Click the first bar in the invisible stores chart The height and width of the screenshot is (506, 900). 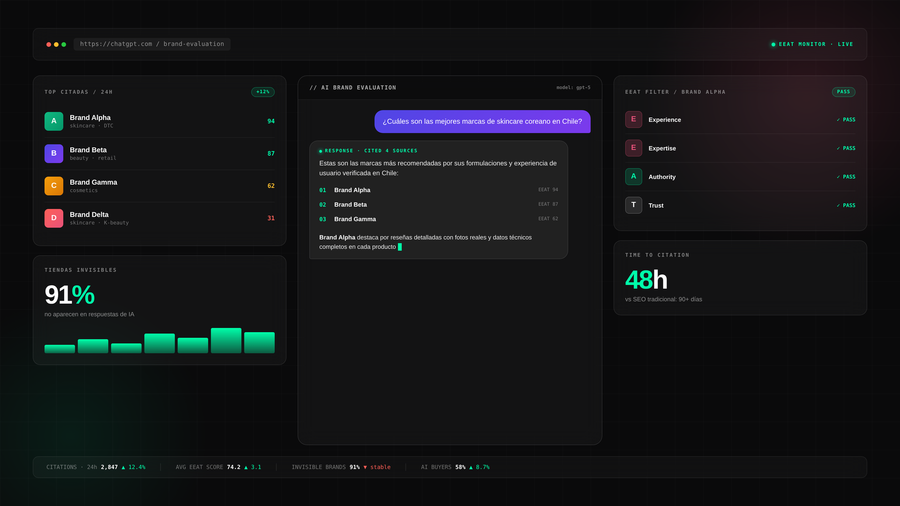[60, 349]
